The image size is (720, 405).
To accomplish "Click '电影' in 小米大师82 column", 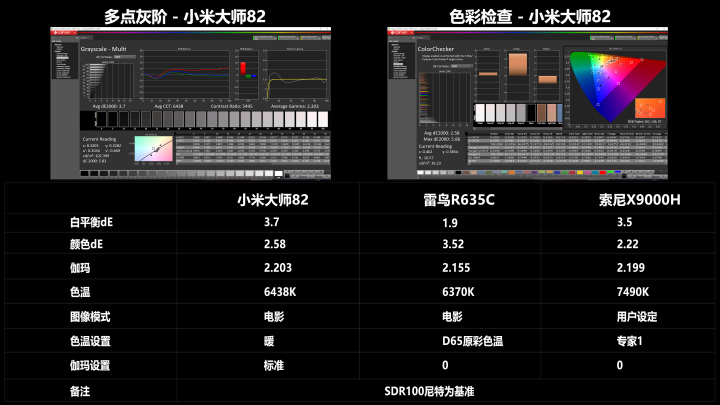I will point(274,317).
